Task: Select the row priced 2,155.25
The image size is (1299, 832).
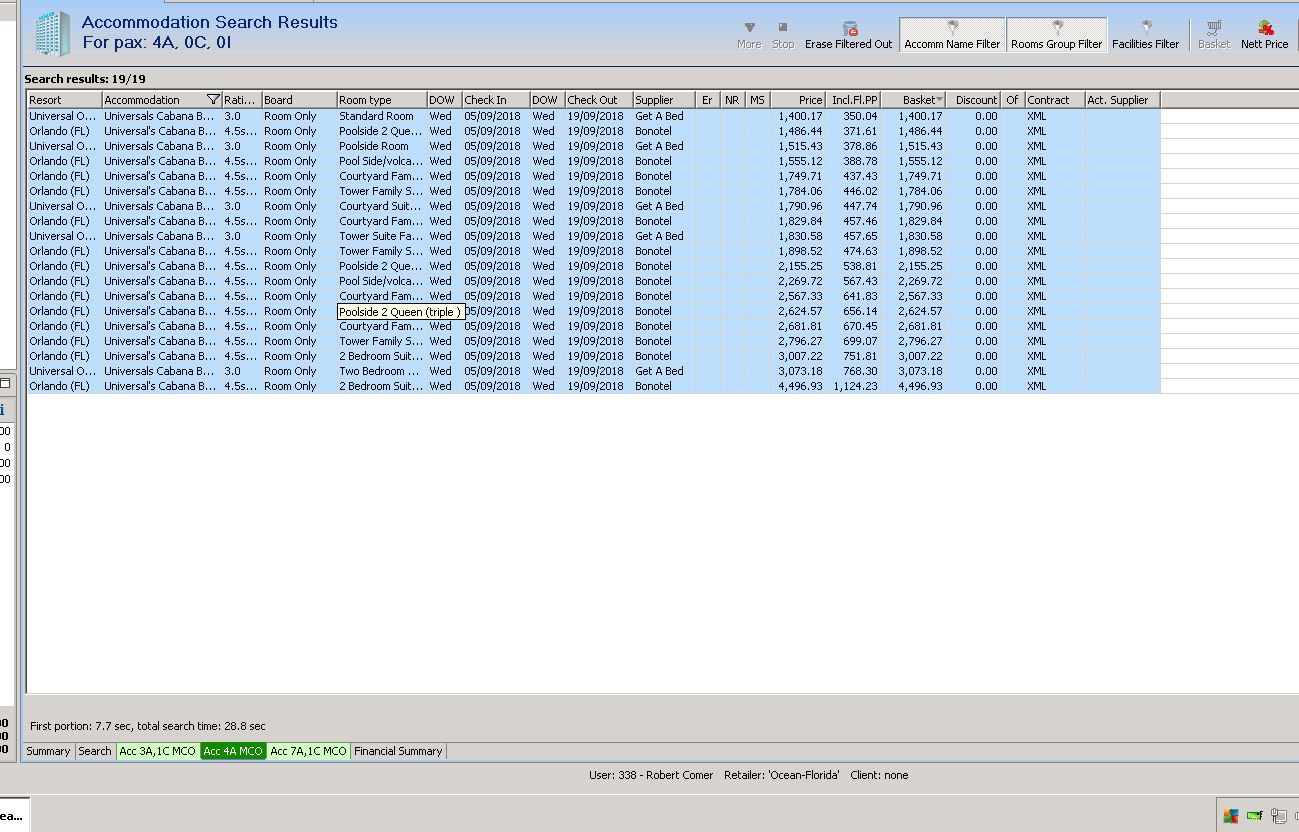Action: point(594,266)
